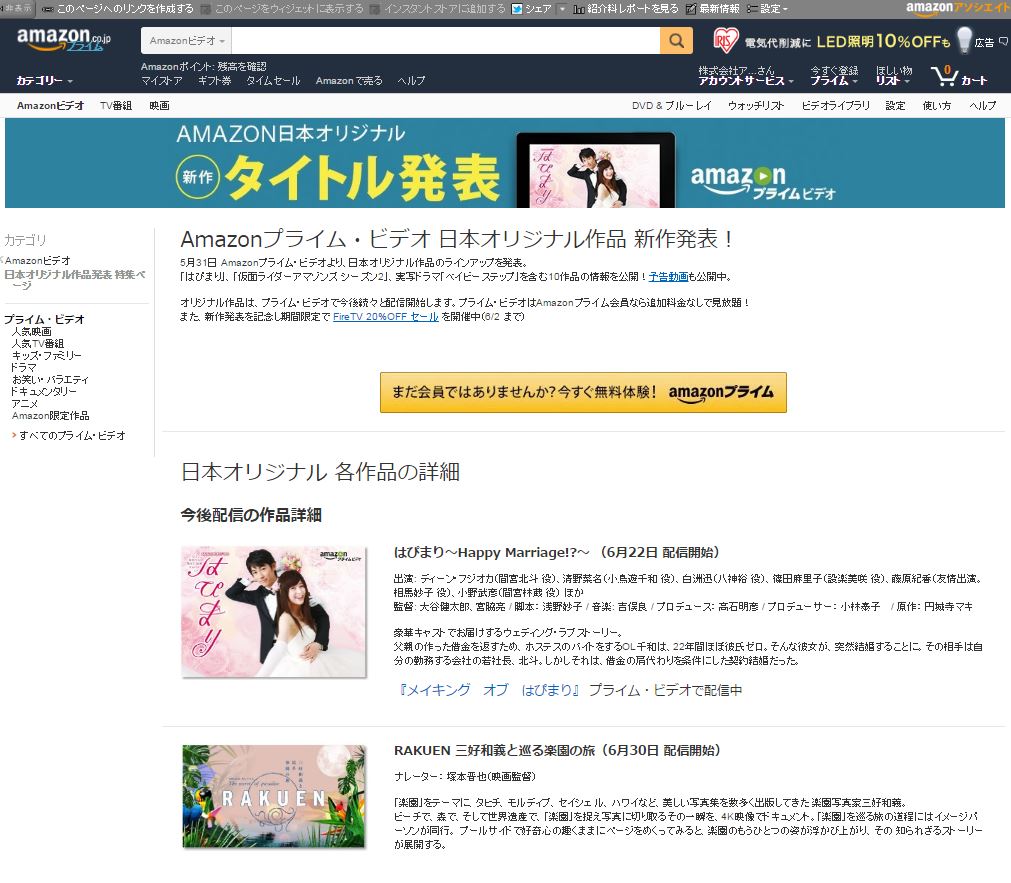Open 設定 in the video sub-navigation
This screenshot has height=883, width=1011.
tap(895, 106)
